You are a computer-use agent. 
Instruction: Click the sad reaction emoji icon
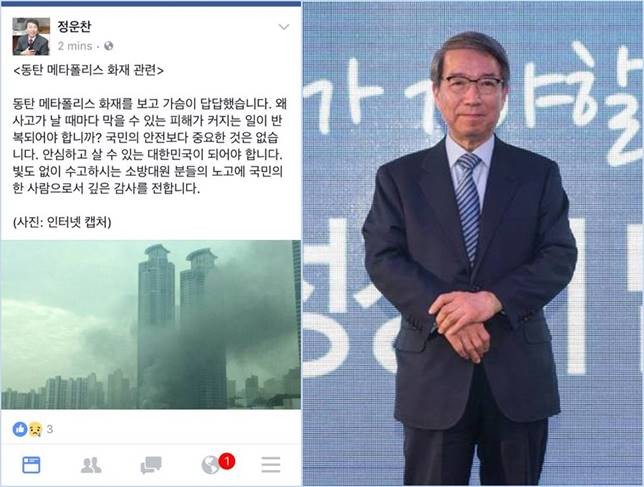[x=35, y=430]
